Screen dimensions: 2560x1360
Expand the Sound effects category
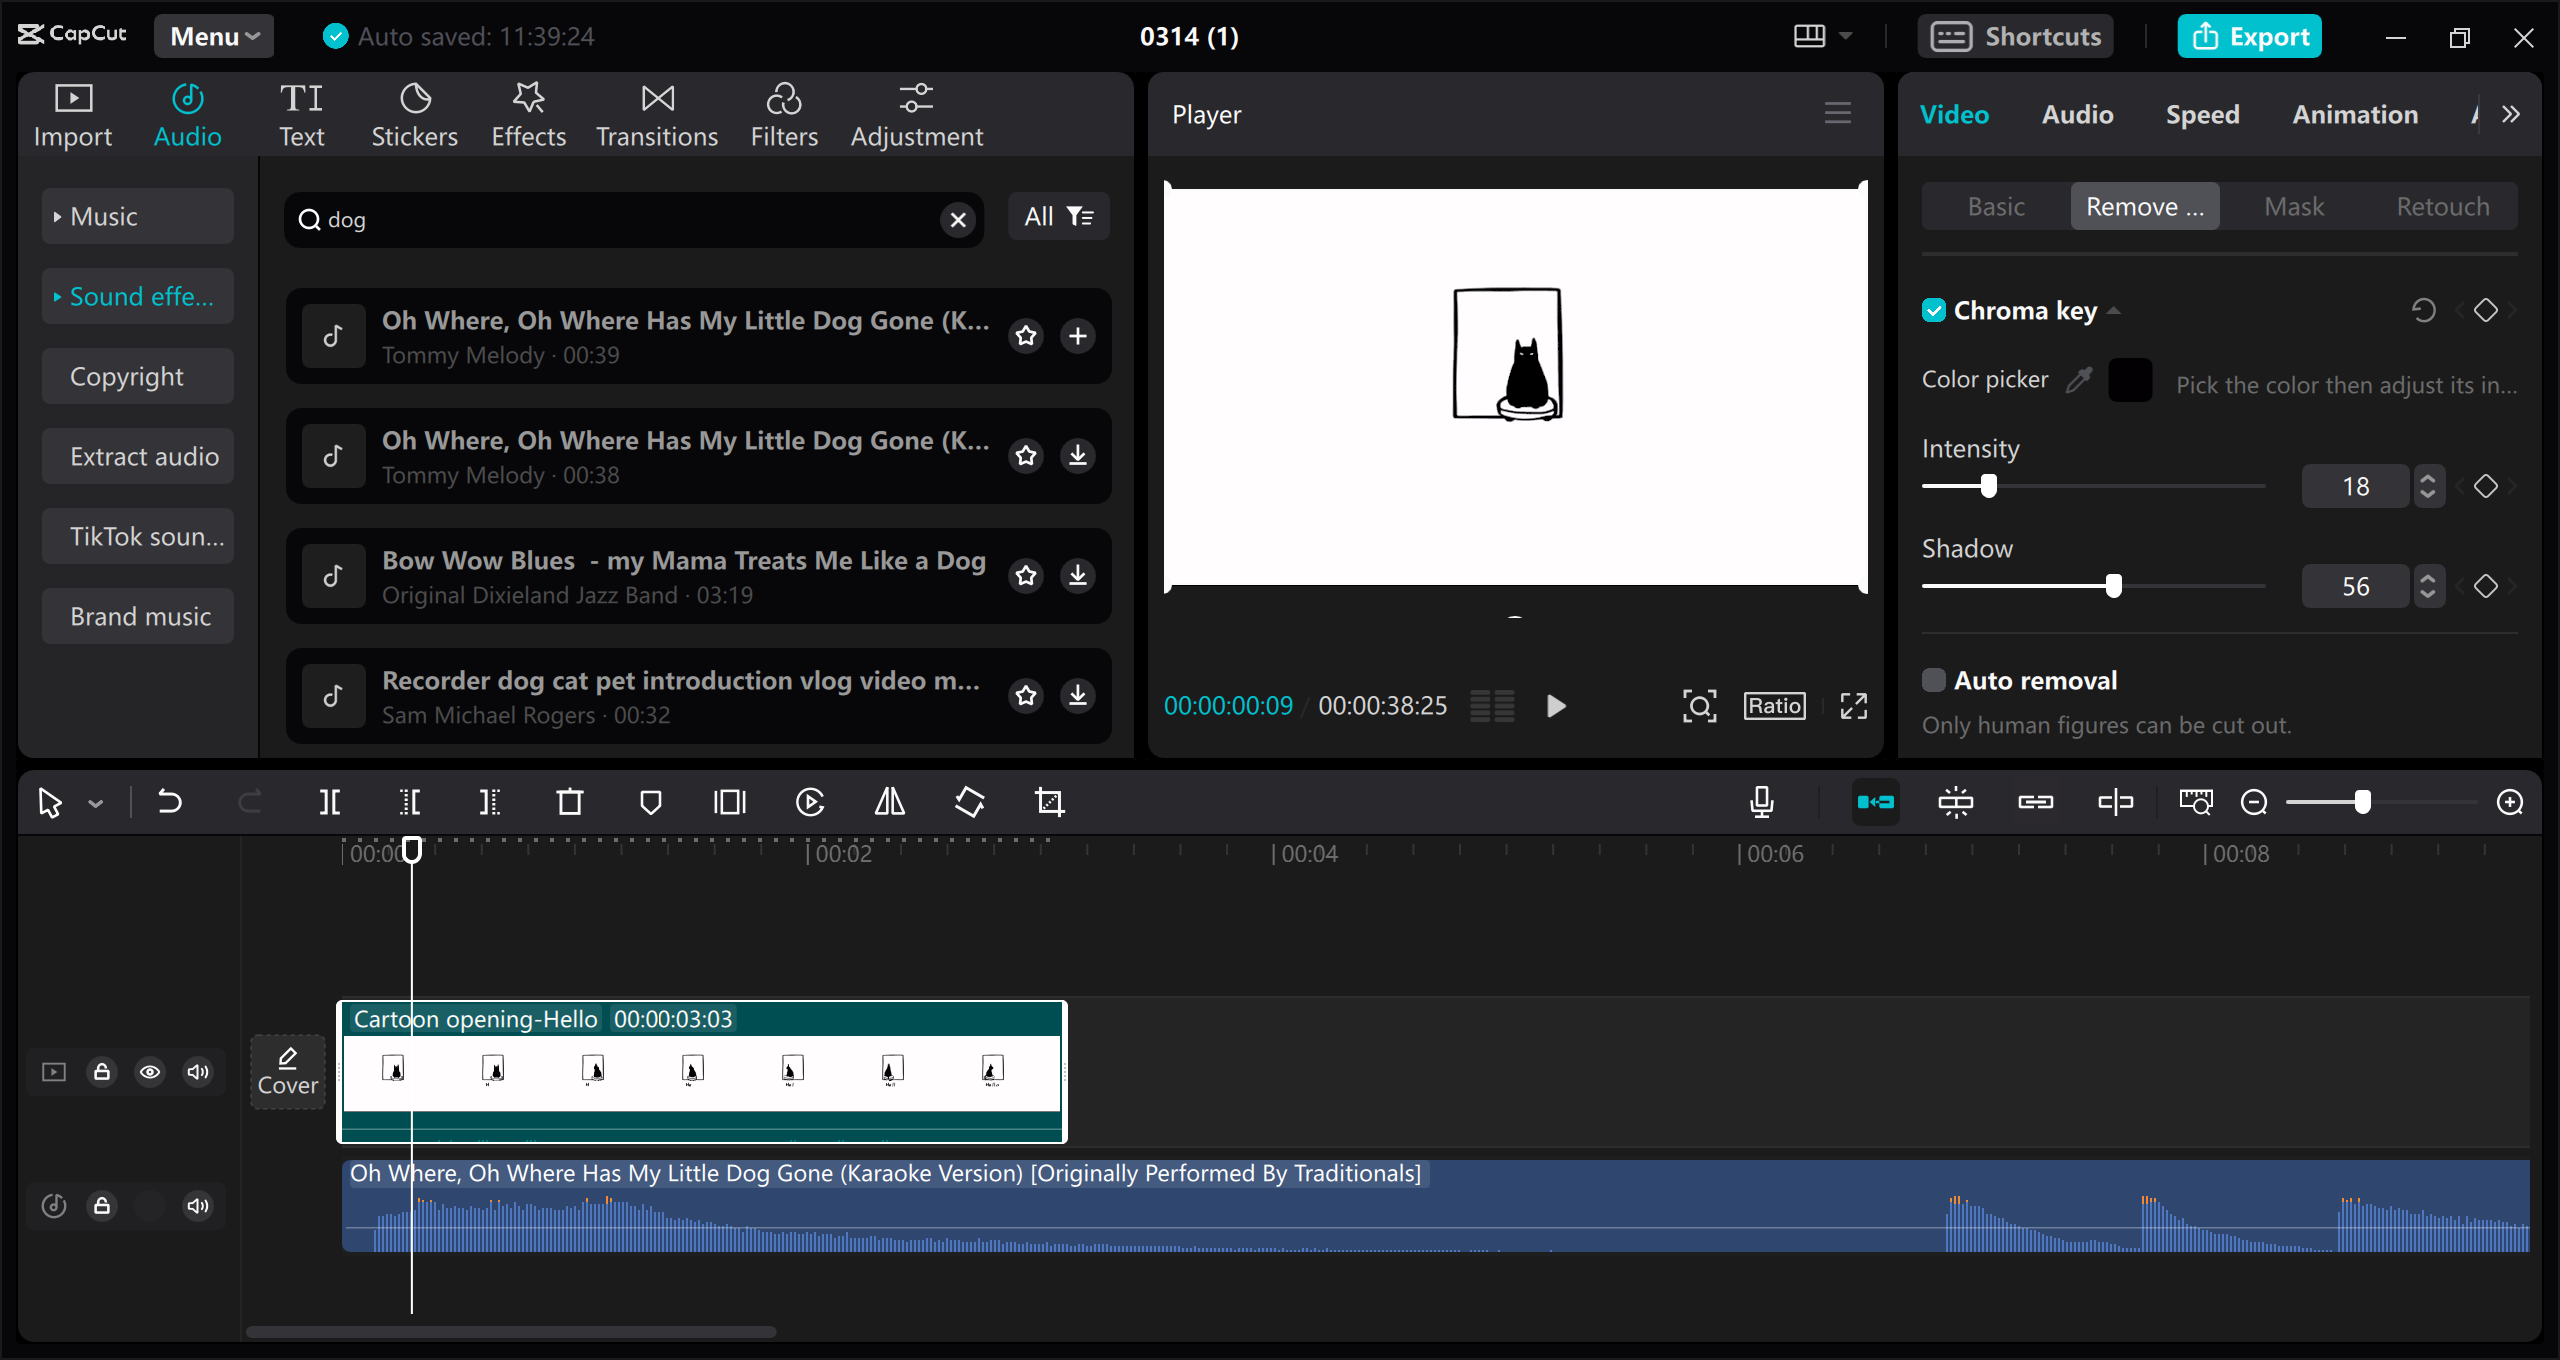(138, 297)
